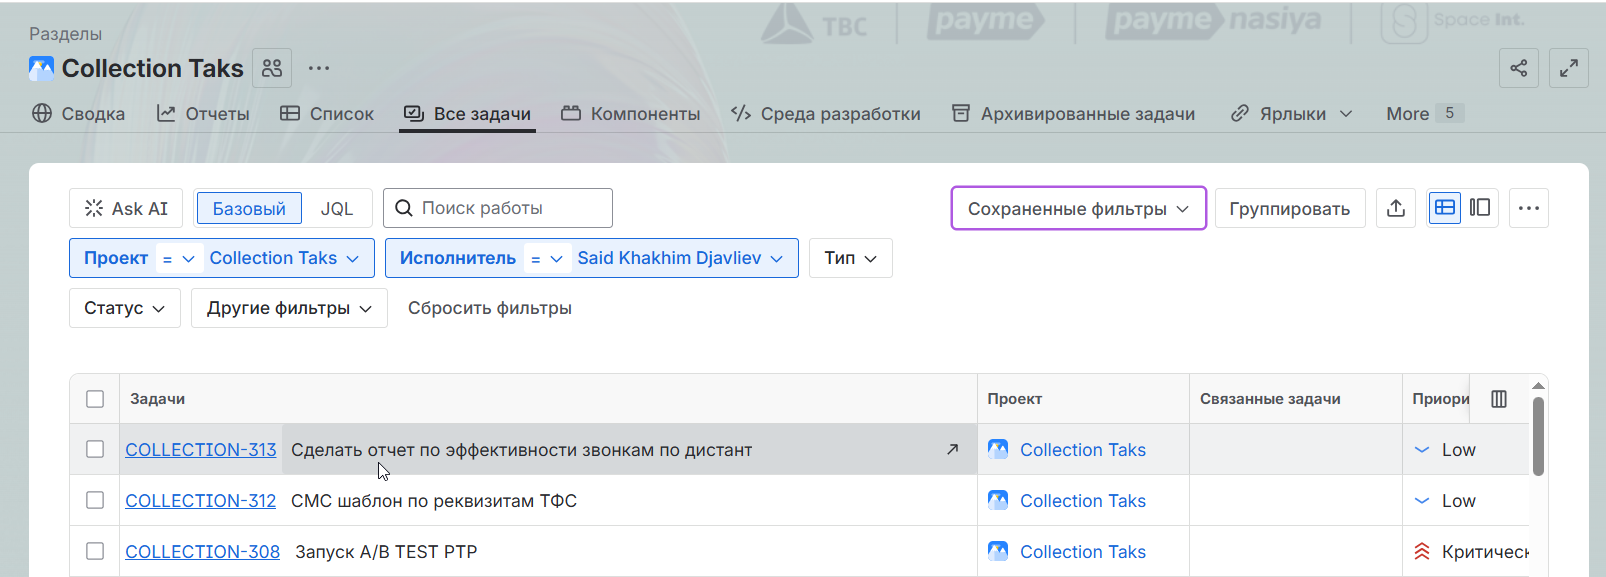Open the COLLECTION-308 issue link
Screen dimensions: 1606x577
click(202, 552)
